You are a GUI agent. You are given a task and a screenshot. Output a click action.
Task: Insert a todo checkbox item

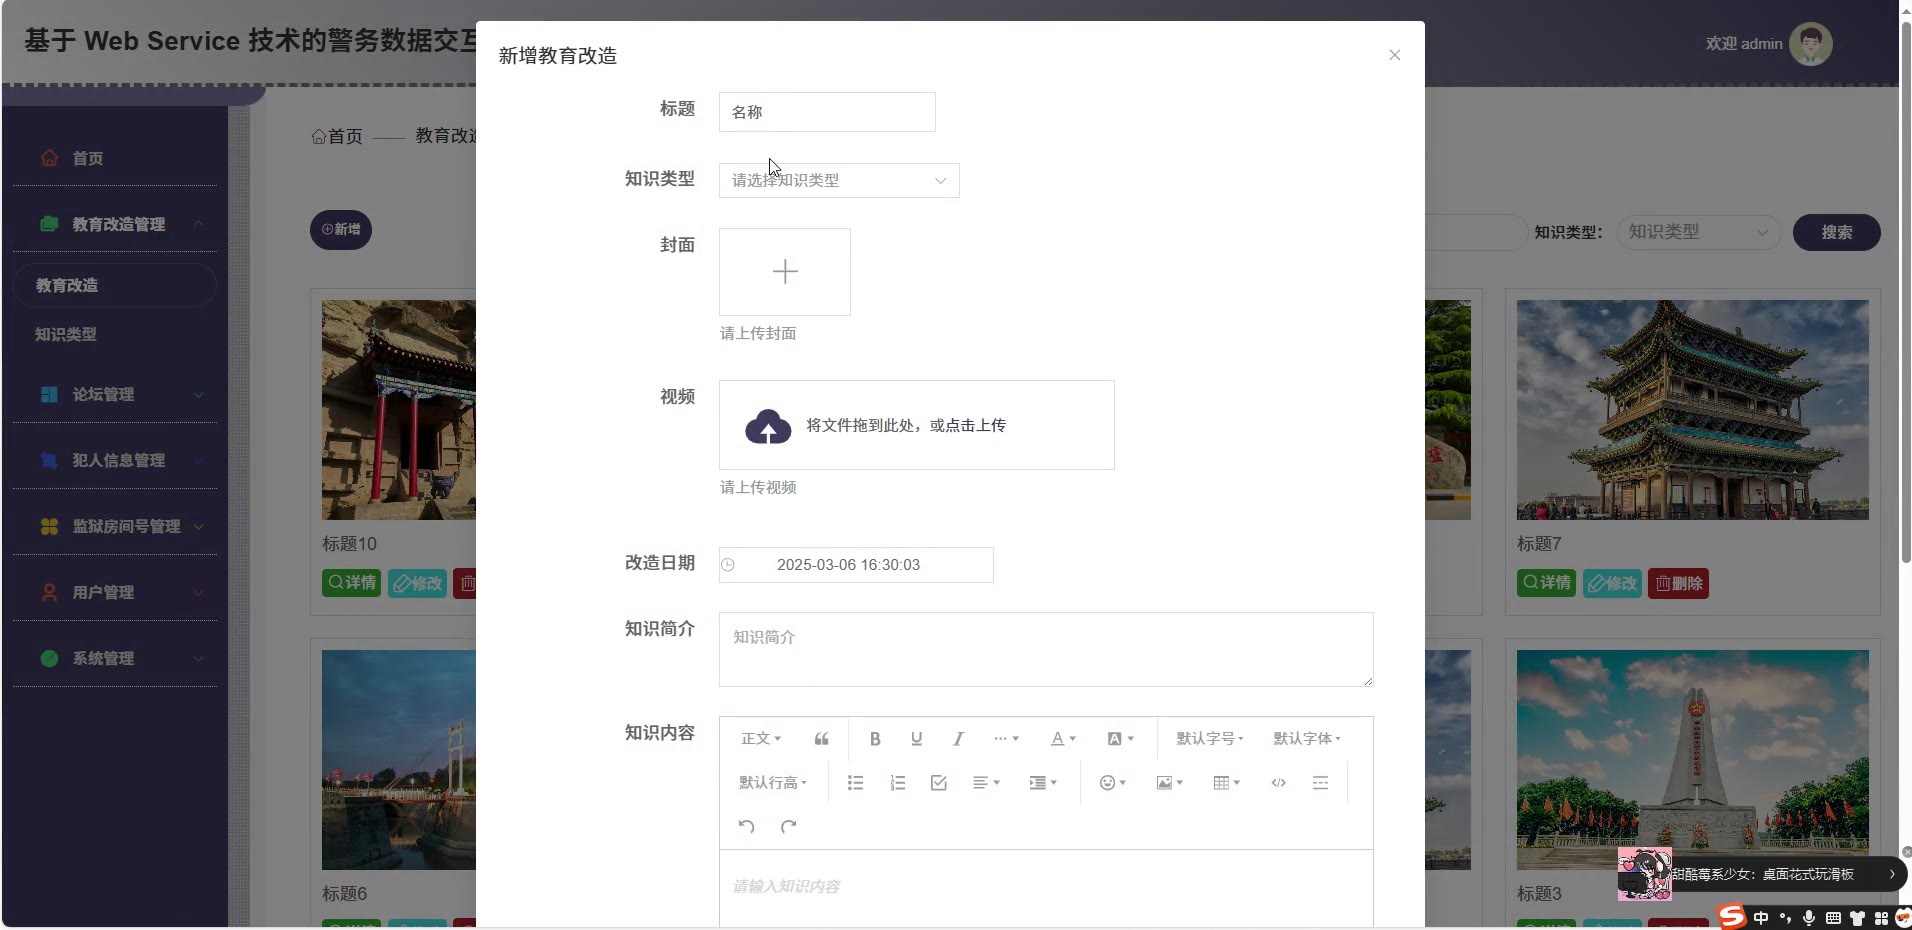[938, 783]
